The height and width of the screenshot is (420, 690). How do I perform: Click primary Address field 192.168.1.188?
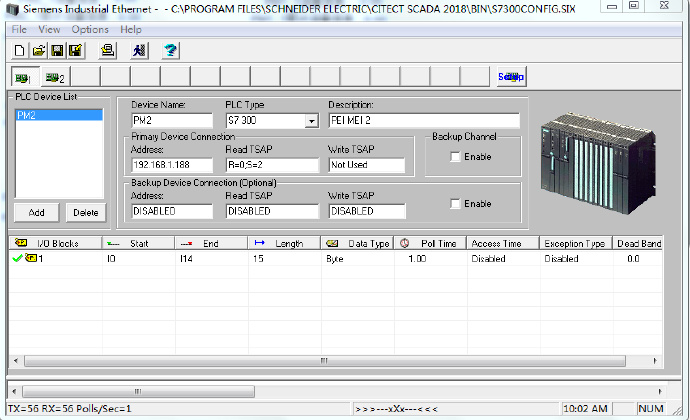pos(172,165)
